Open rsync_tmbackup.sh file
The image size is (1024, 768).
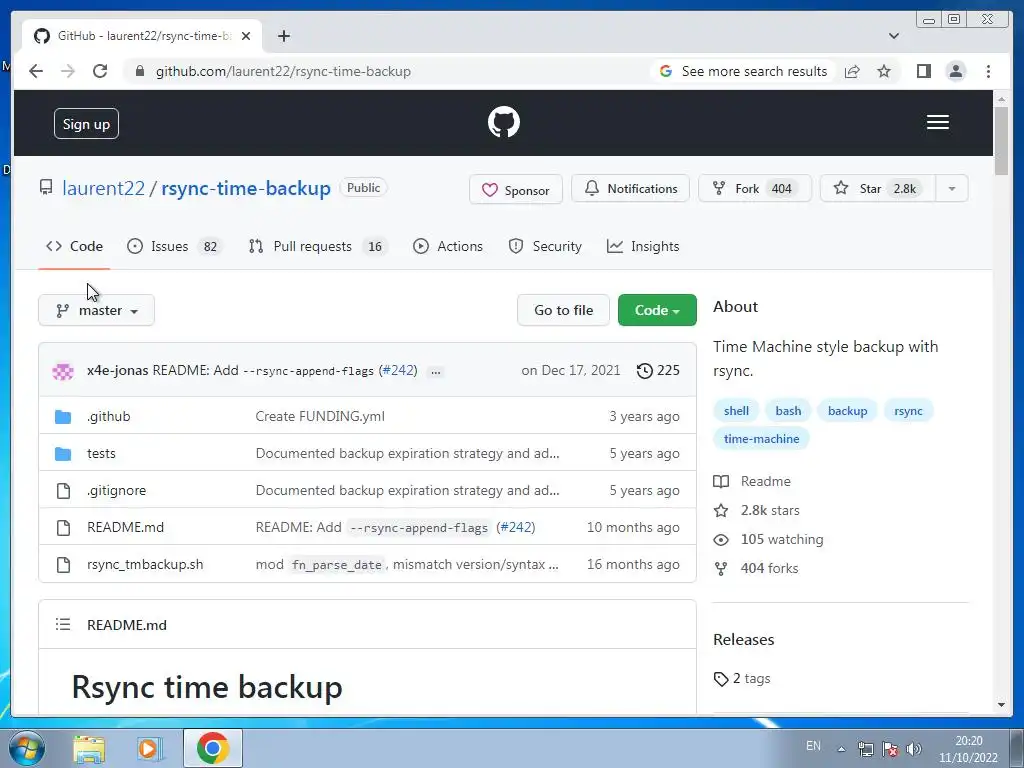click(x=145, y=564)
